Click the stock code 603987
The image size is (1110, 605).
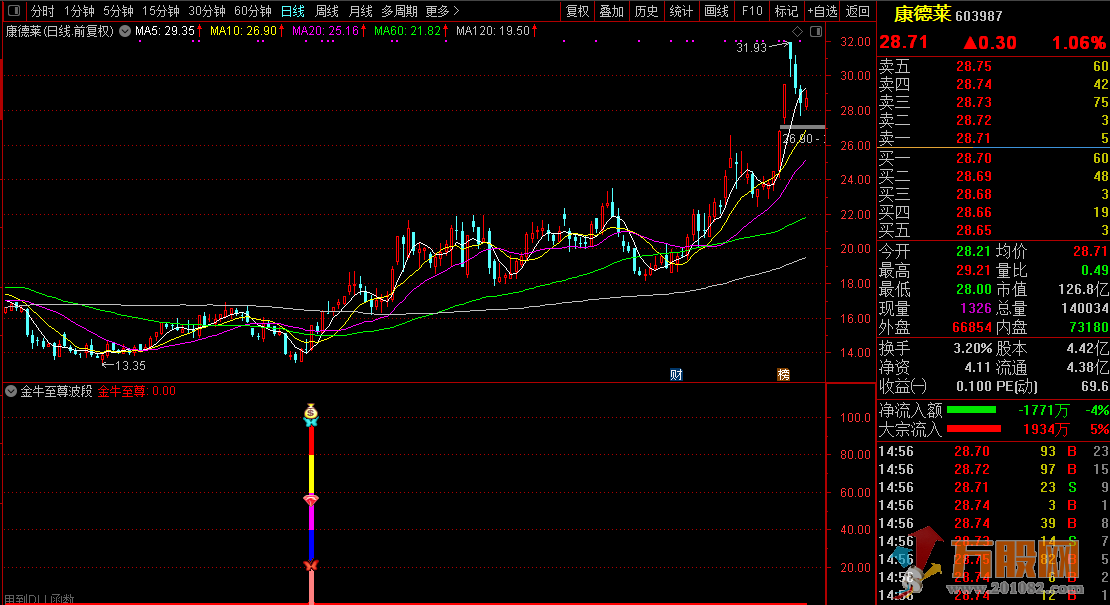click(979, 16)
